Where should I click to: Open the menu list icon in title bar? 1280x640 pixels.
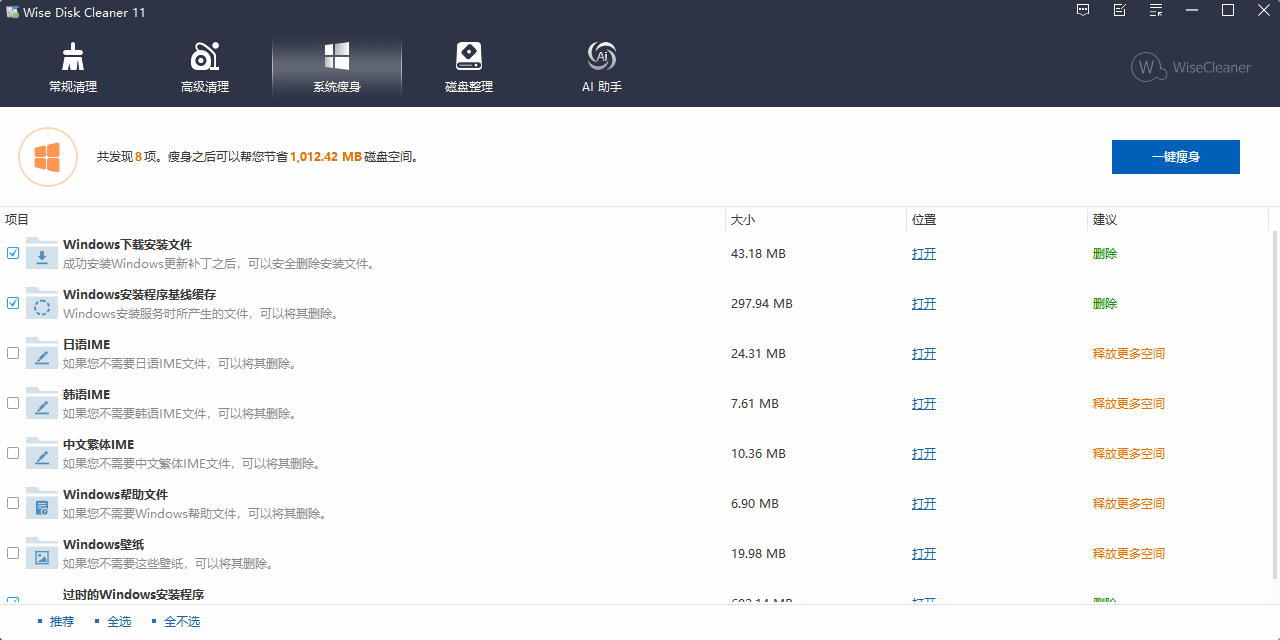pyautogui.click(x=1156, y=11)
